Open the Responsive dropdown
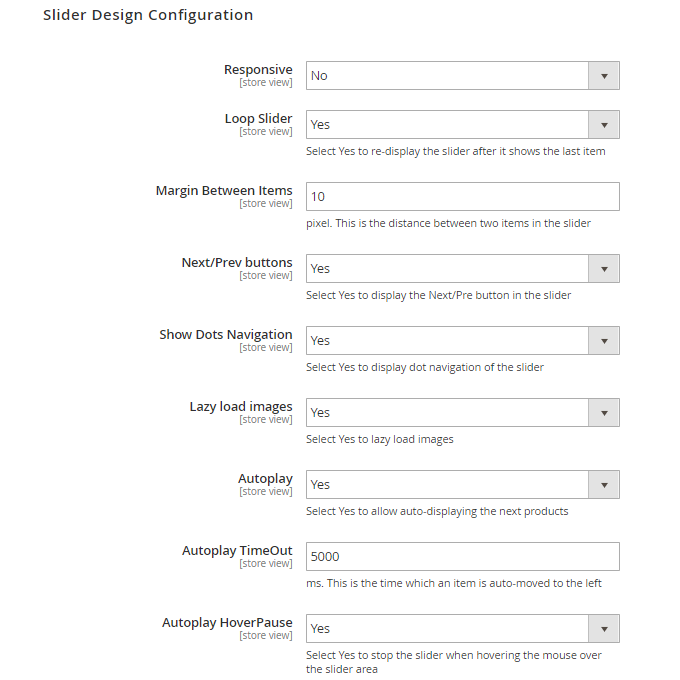The image size is (680, 680). point(447,76)
